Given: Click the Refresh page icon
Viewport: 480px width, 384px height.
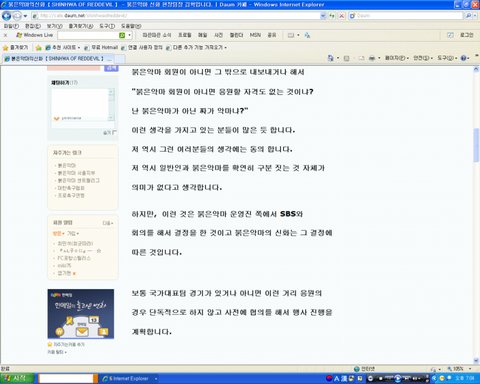Looking at the screenshot, I should [332, 16].
